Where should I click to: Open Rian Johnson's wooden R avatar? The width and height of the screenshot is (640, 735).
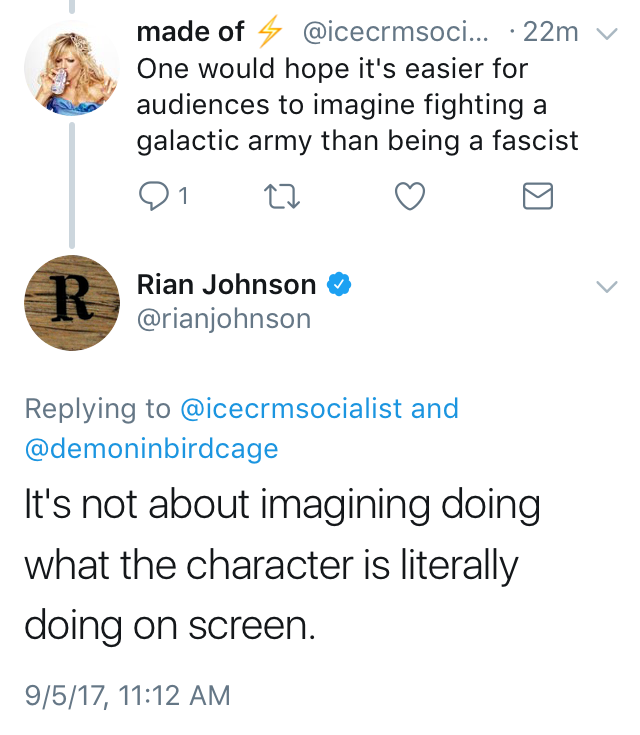71,302
